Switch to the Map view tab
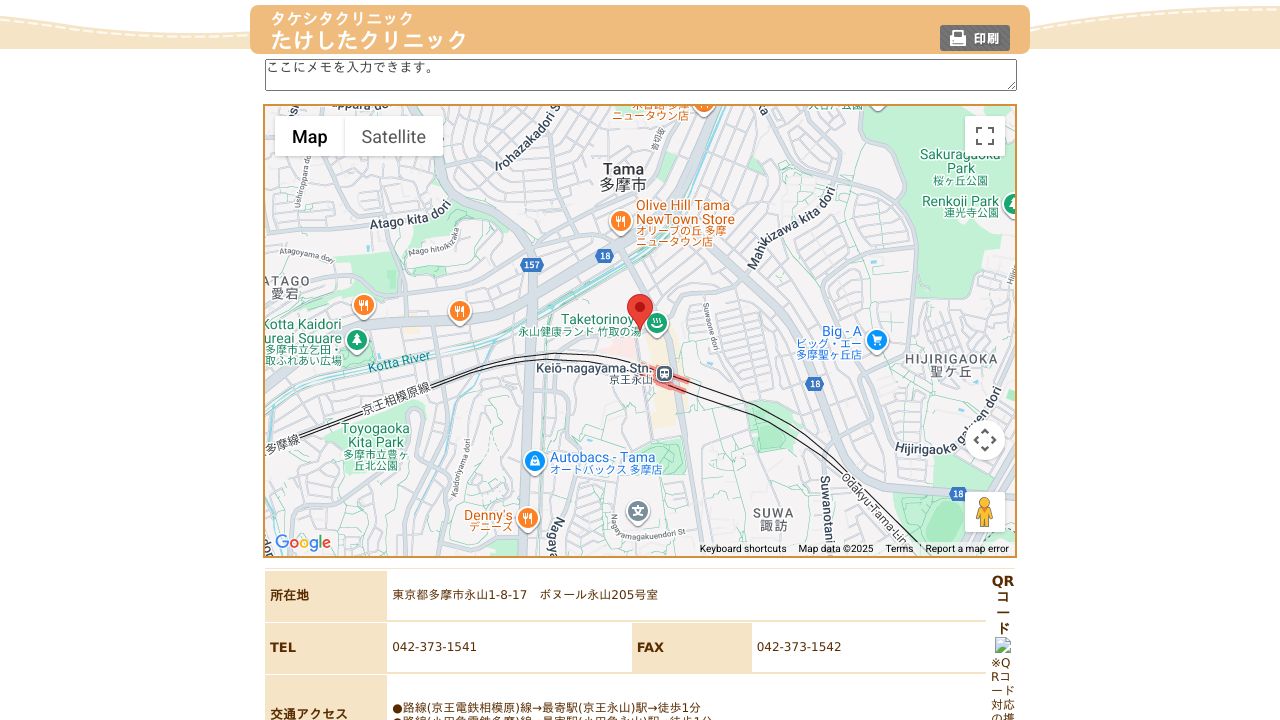This screenshot has width=1280, height=720. pyautogui.click(x=310, y=136)
